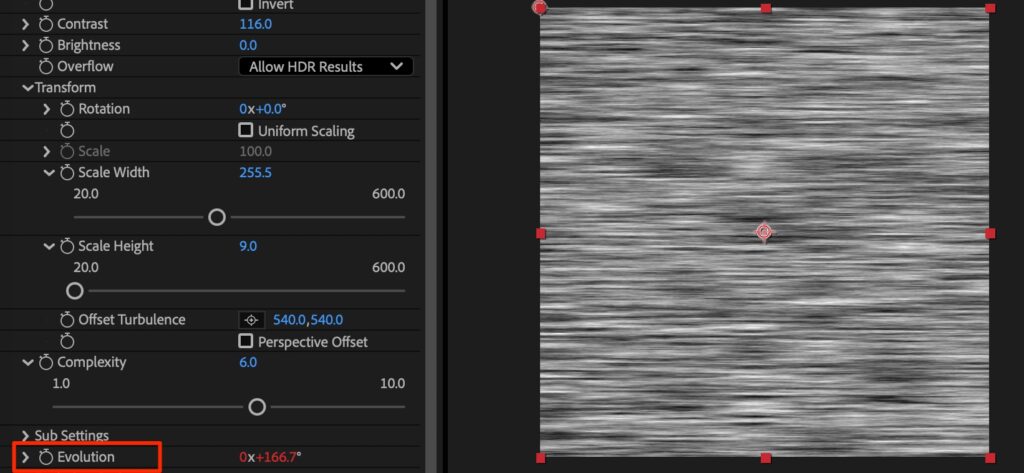Screen dimensions: 1024x473
Task: Expand the Evolution property arrow
Action: pos(26,457)
